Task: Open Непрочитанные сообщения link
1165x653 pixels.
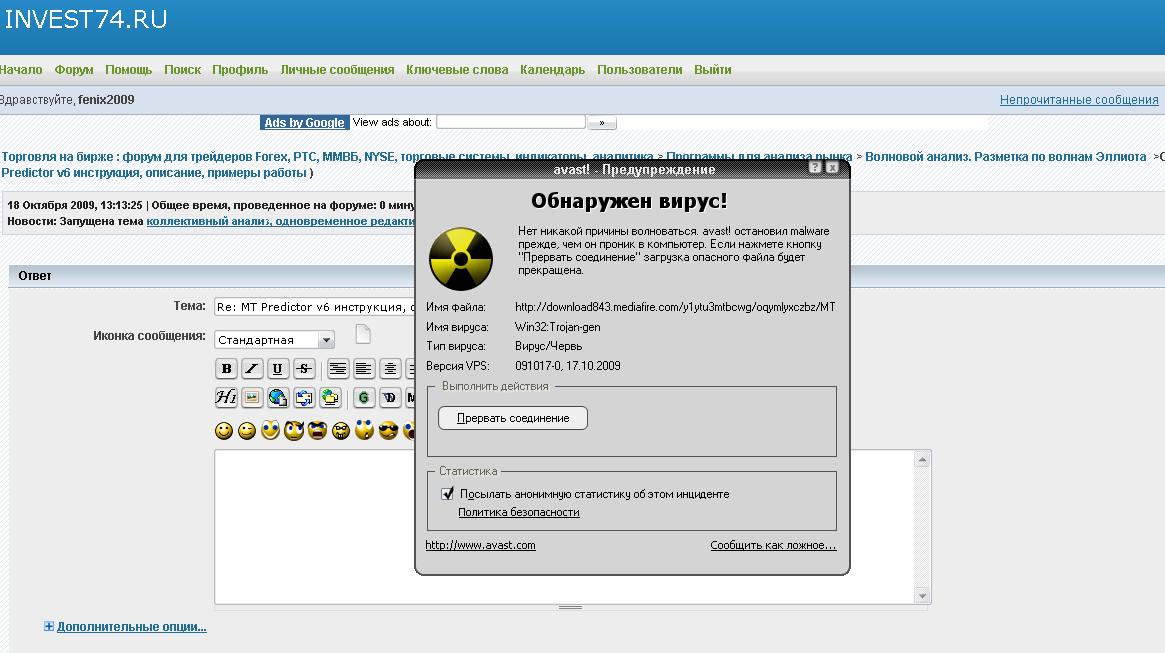Action: tap(1080, 99)
